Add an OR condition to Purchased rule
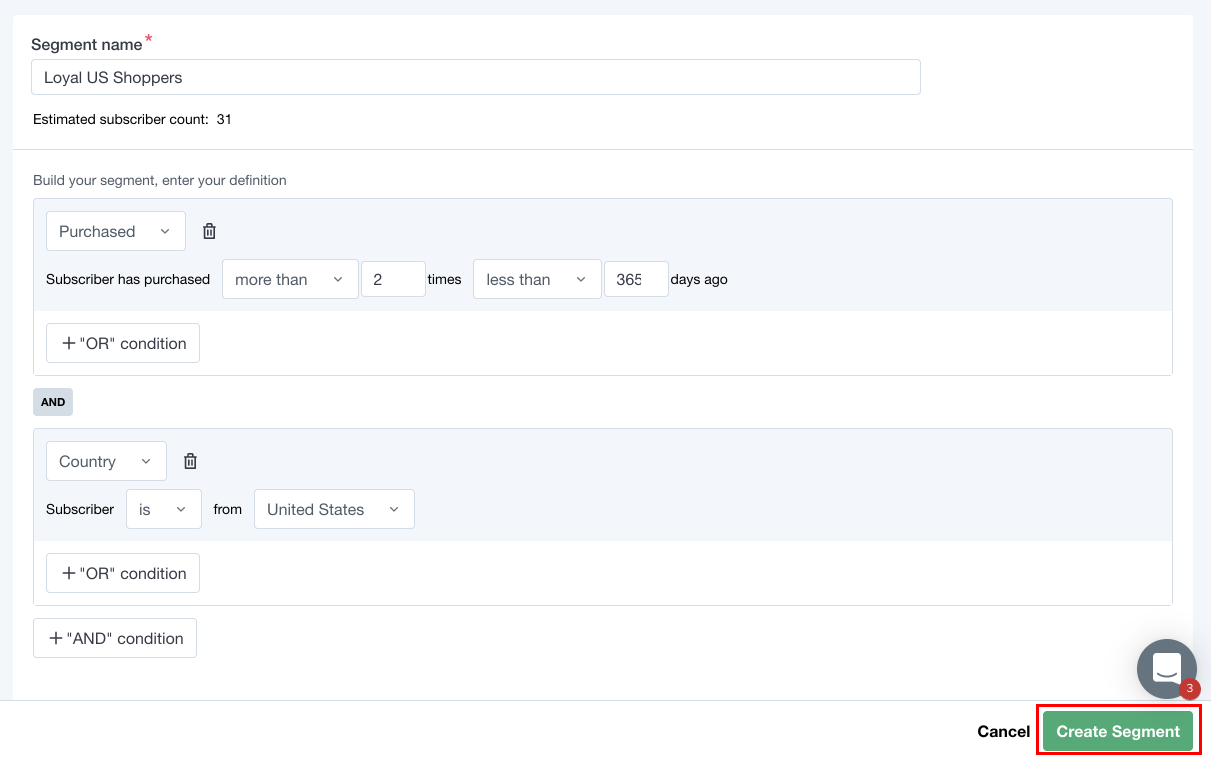The image size is (1211, 760). click(122, 342)
